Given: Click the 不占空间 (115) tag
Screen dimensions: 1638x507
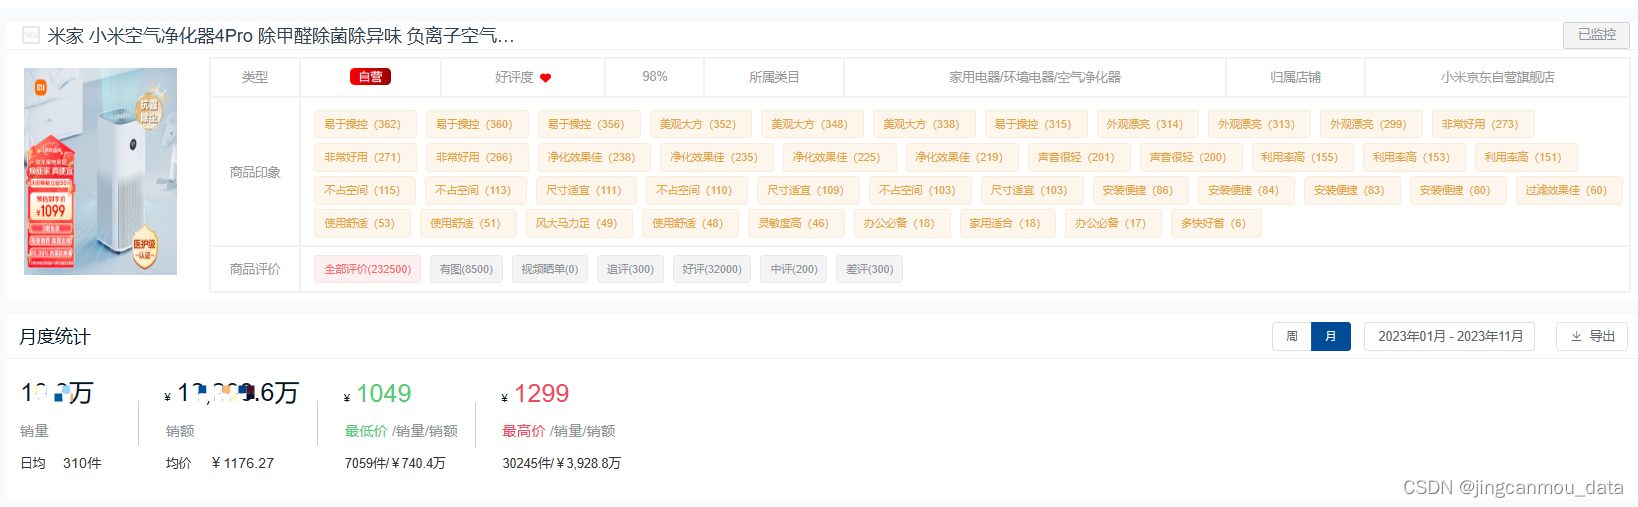Looking at the screenshot, I should point(365,190).
